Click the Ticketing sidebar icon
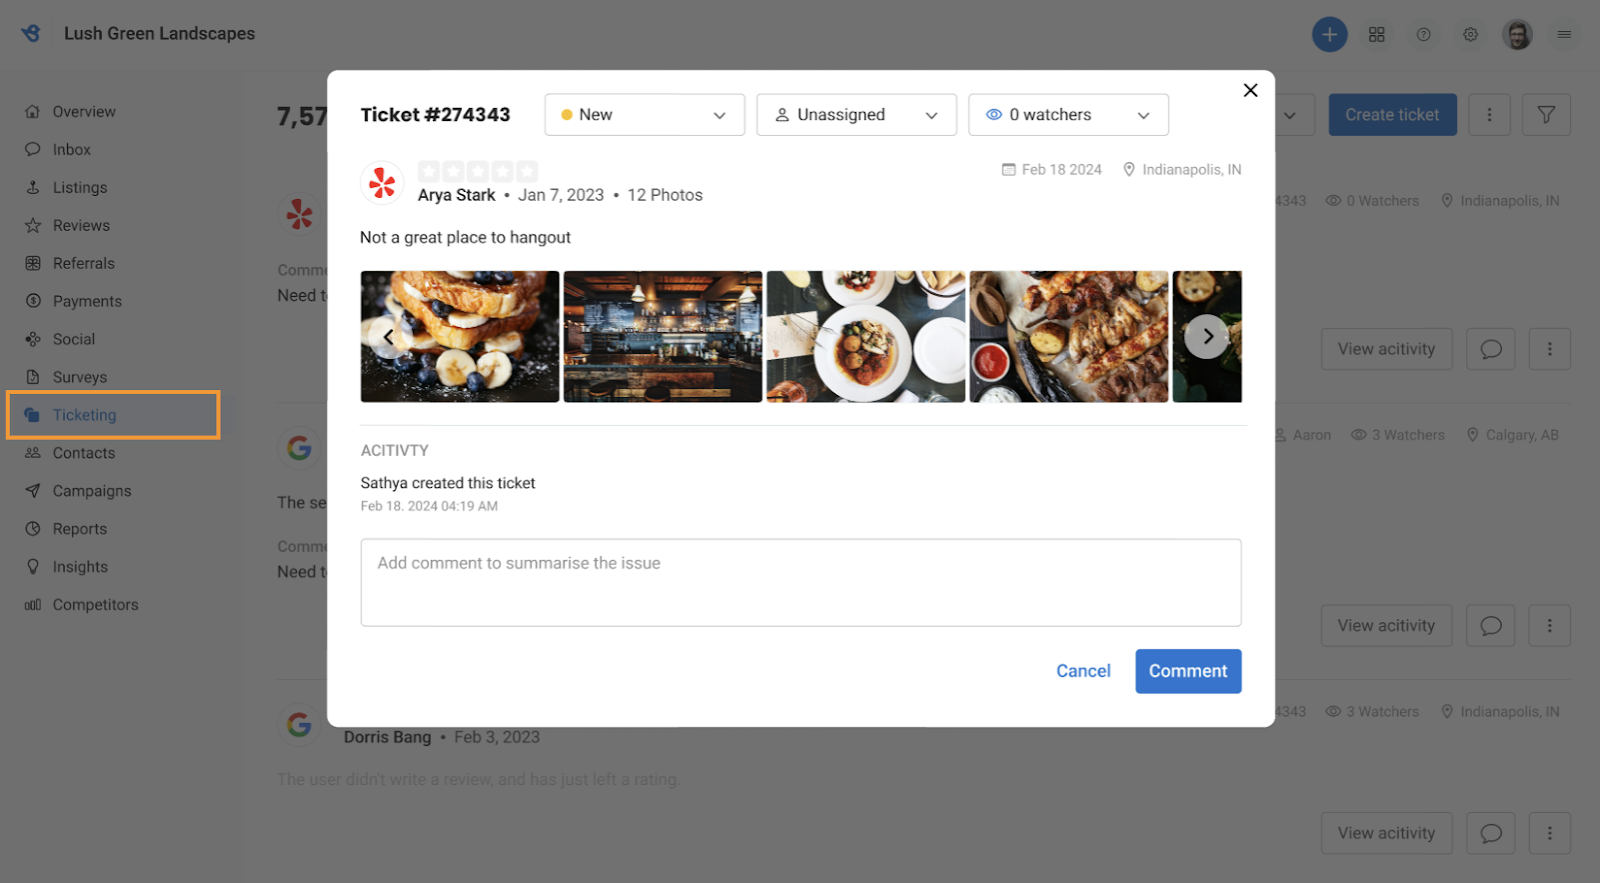Screen dimensions: 1600x883 click(x=33, y=415)
